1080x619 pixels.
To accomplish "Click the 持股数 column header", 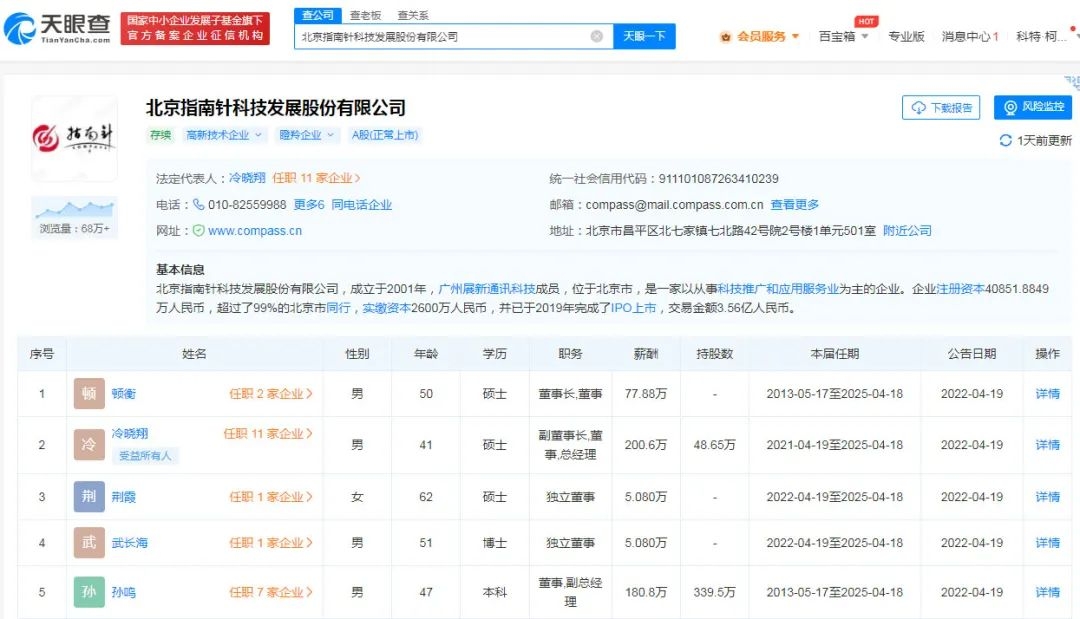I will point(714,354).
